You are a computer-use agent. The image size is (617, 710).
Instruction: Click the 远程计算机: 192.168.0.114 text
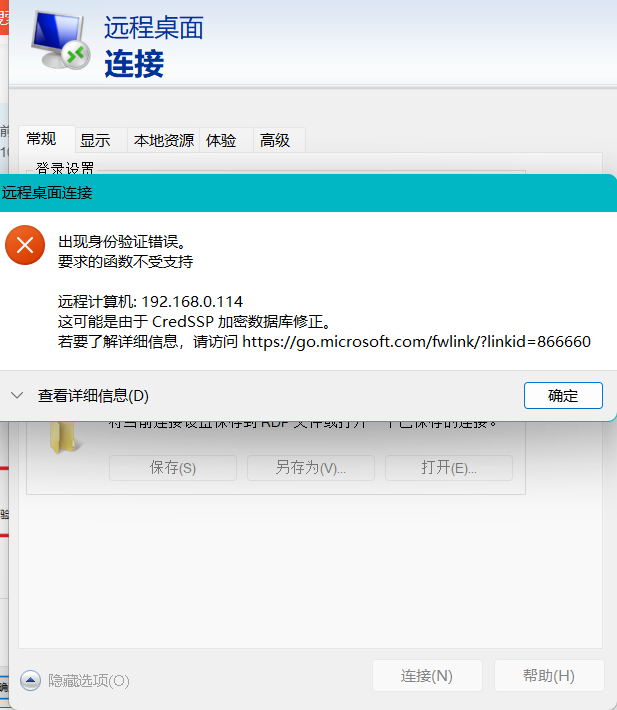pos(150,302)
